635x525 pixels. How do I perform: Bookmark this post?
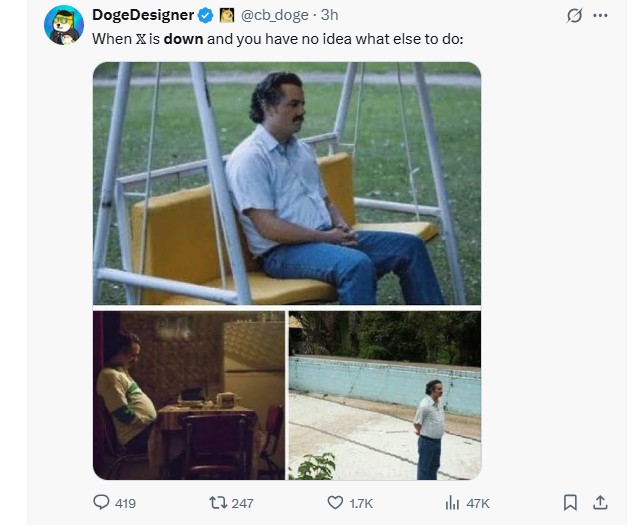point(570,502)
